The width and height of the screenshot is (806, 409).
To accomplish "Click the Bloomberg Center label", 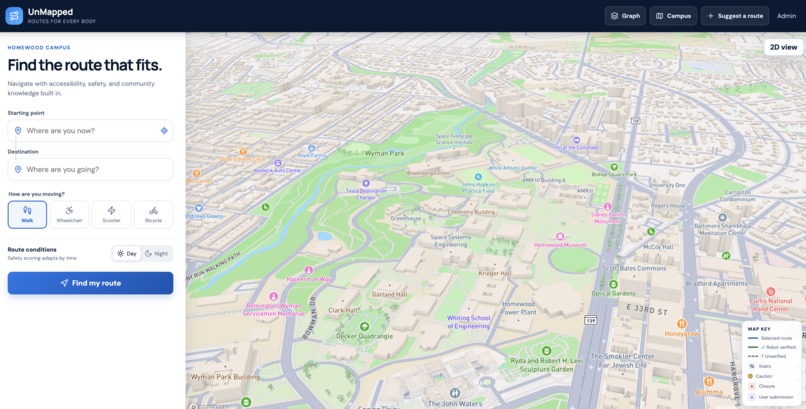I will pos(428,173).
